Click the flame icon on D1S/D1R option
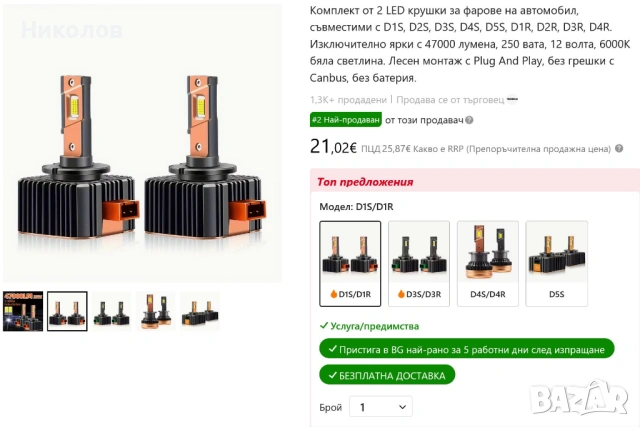 pos(333,294)
